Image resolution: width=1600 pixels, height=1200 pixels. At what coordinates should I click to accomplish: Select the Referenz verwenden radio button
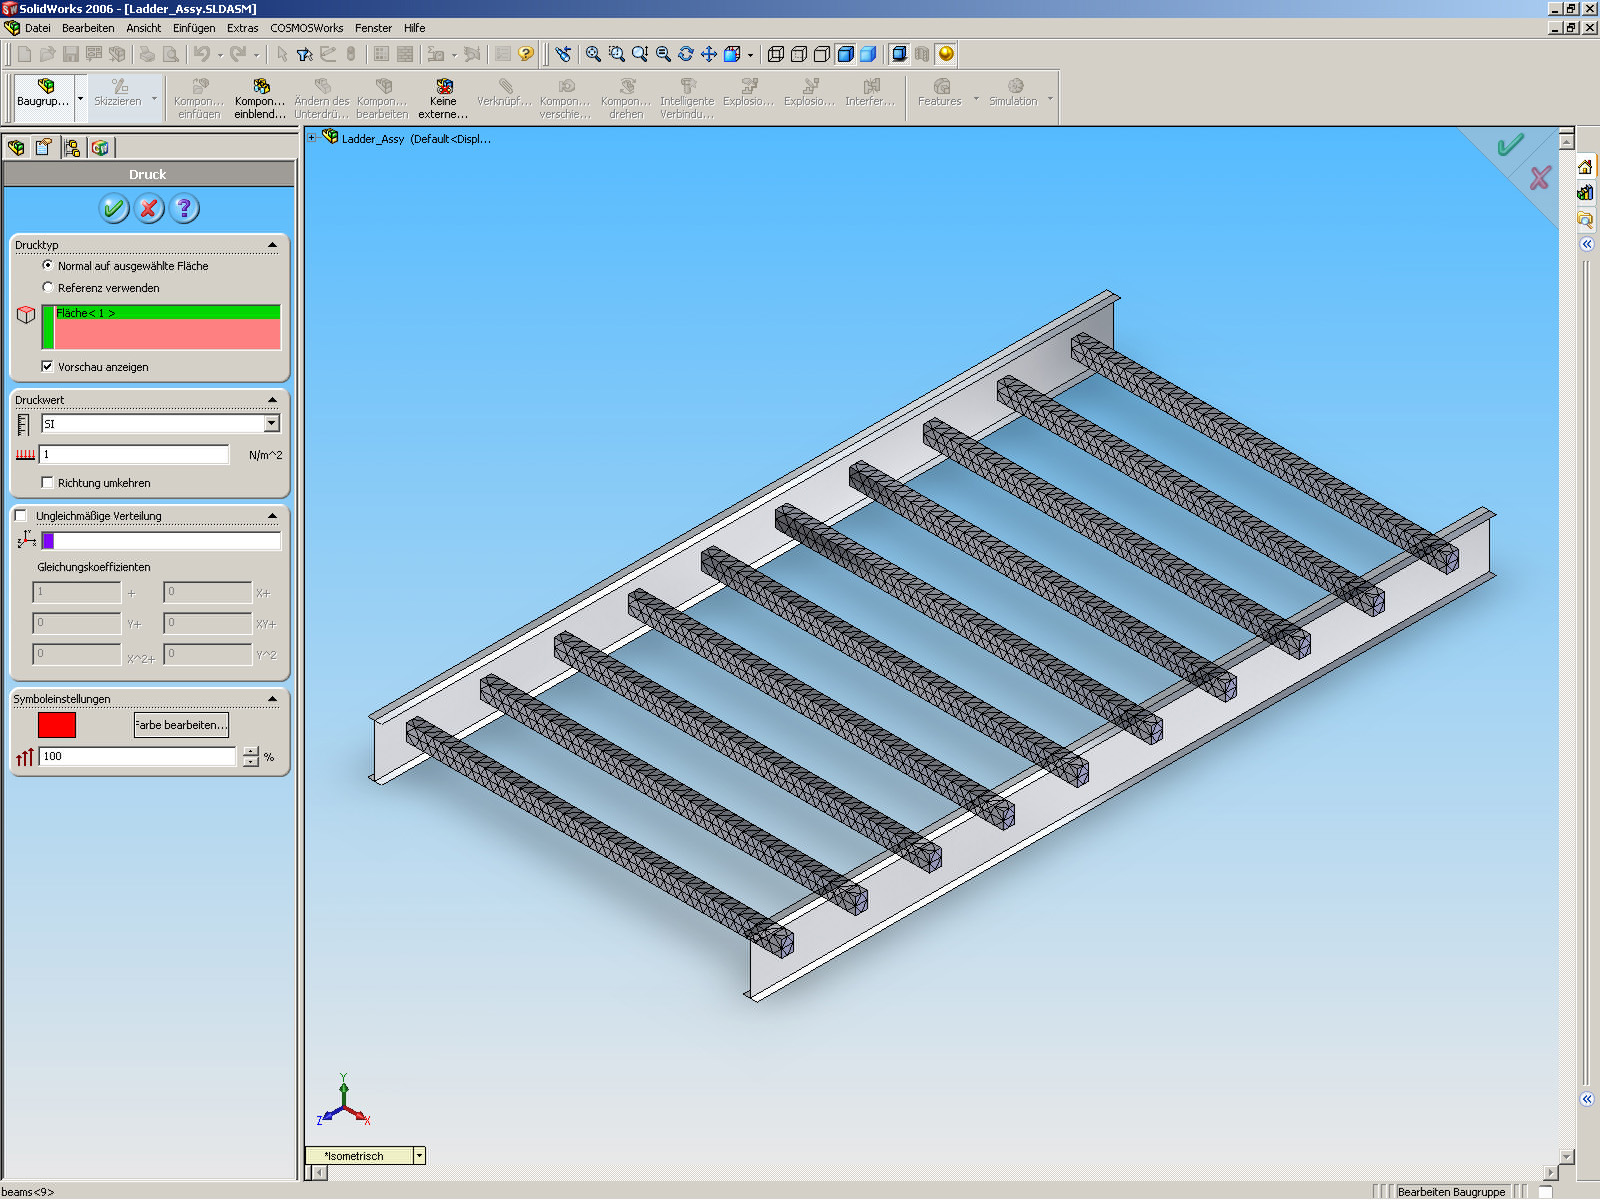tap(48, 287)
